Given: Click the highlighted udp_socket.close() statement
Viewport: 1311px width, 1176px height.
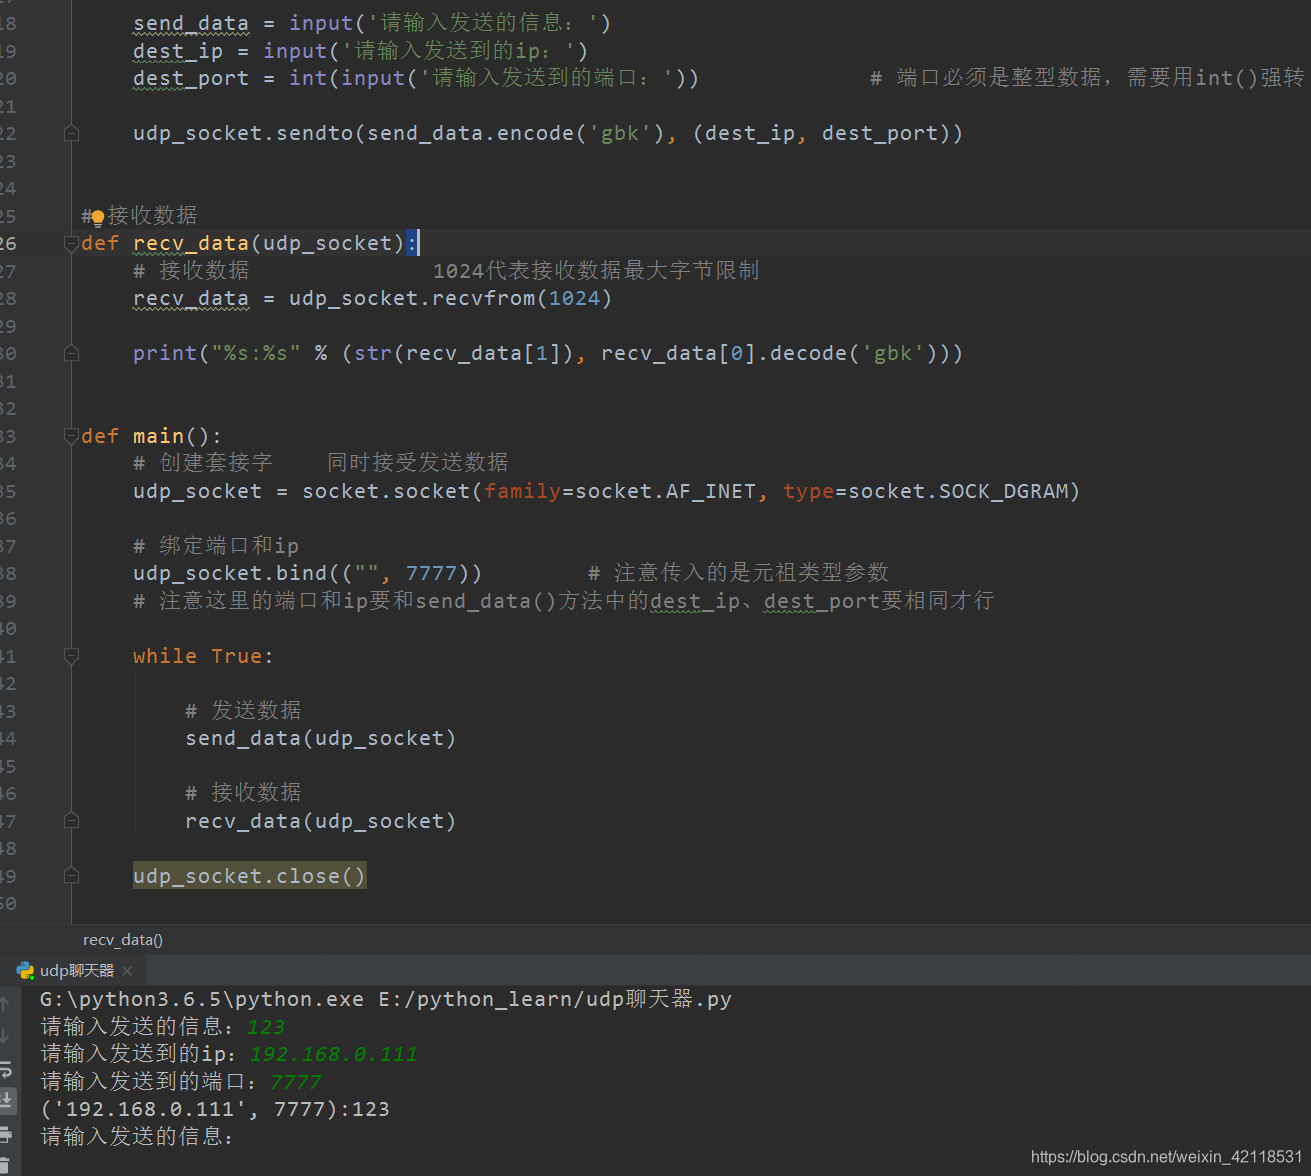Looking at the screenshot, I should pos(250,876).
